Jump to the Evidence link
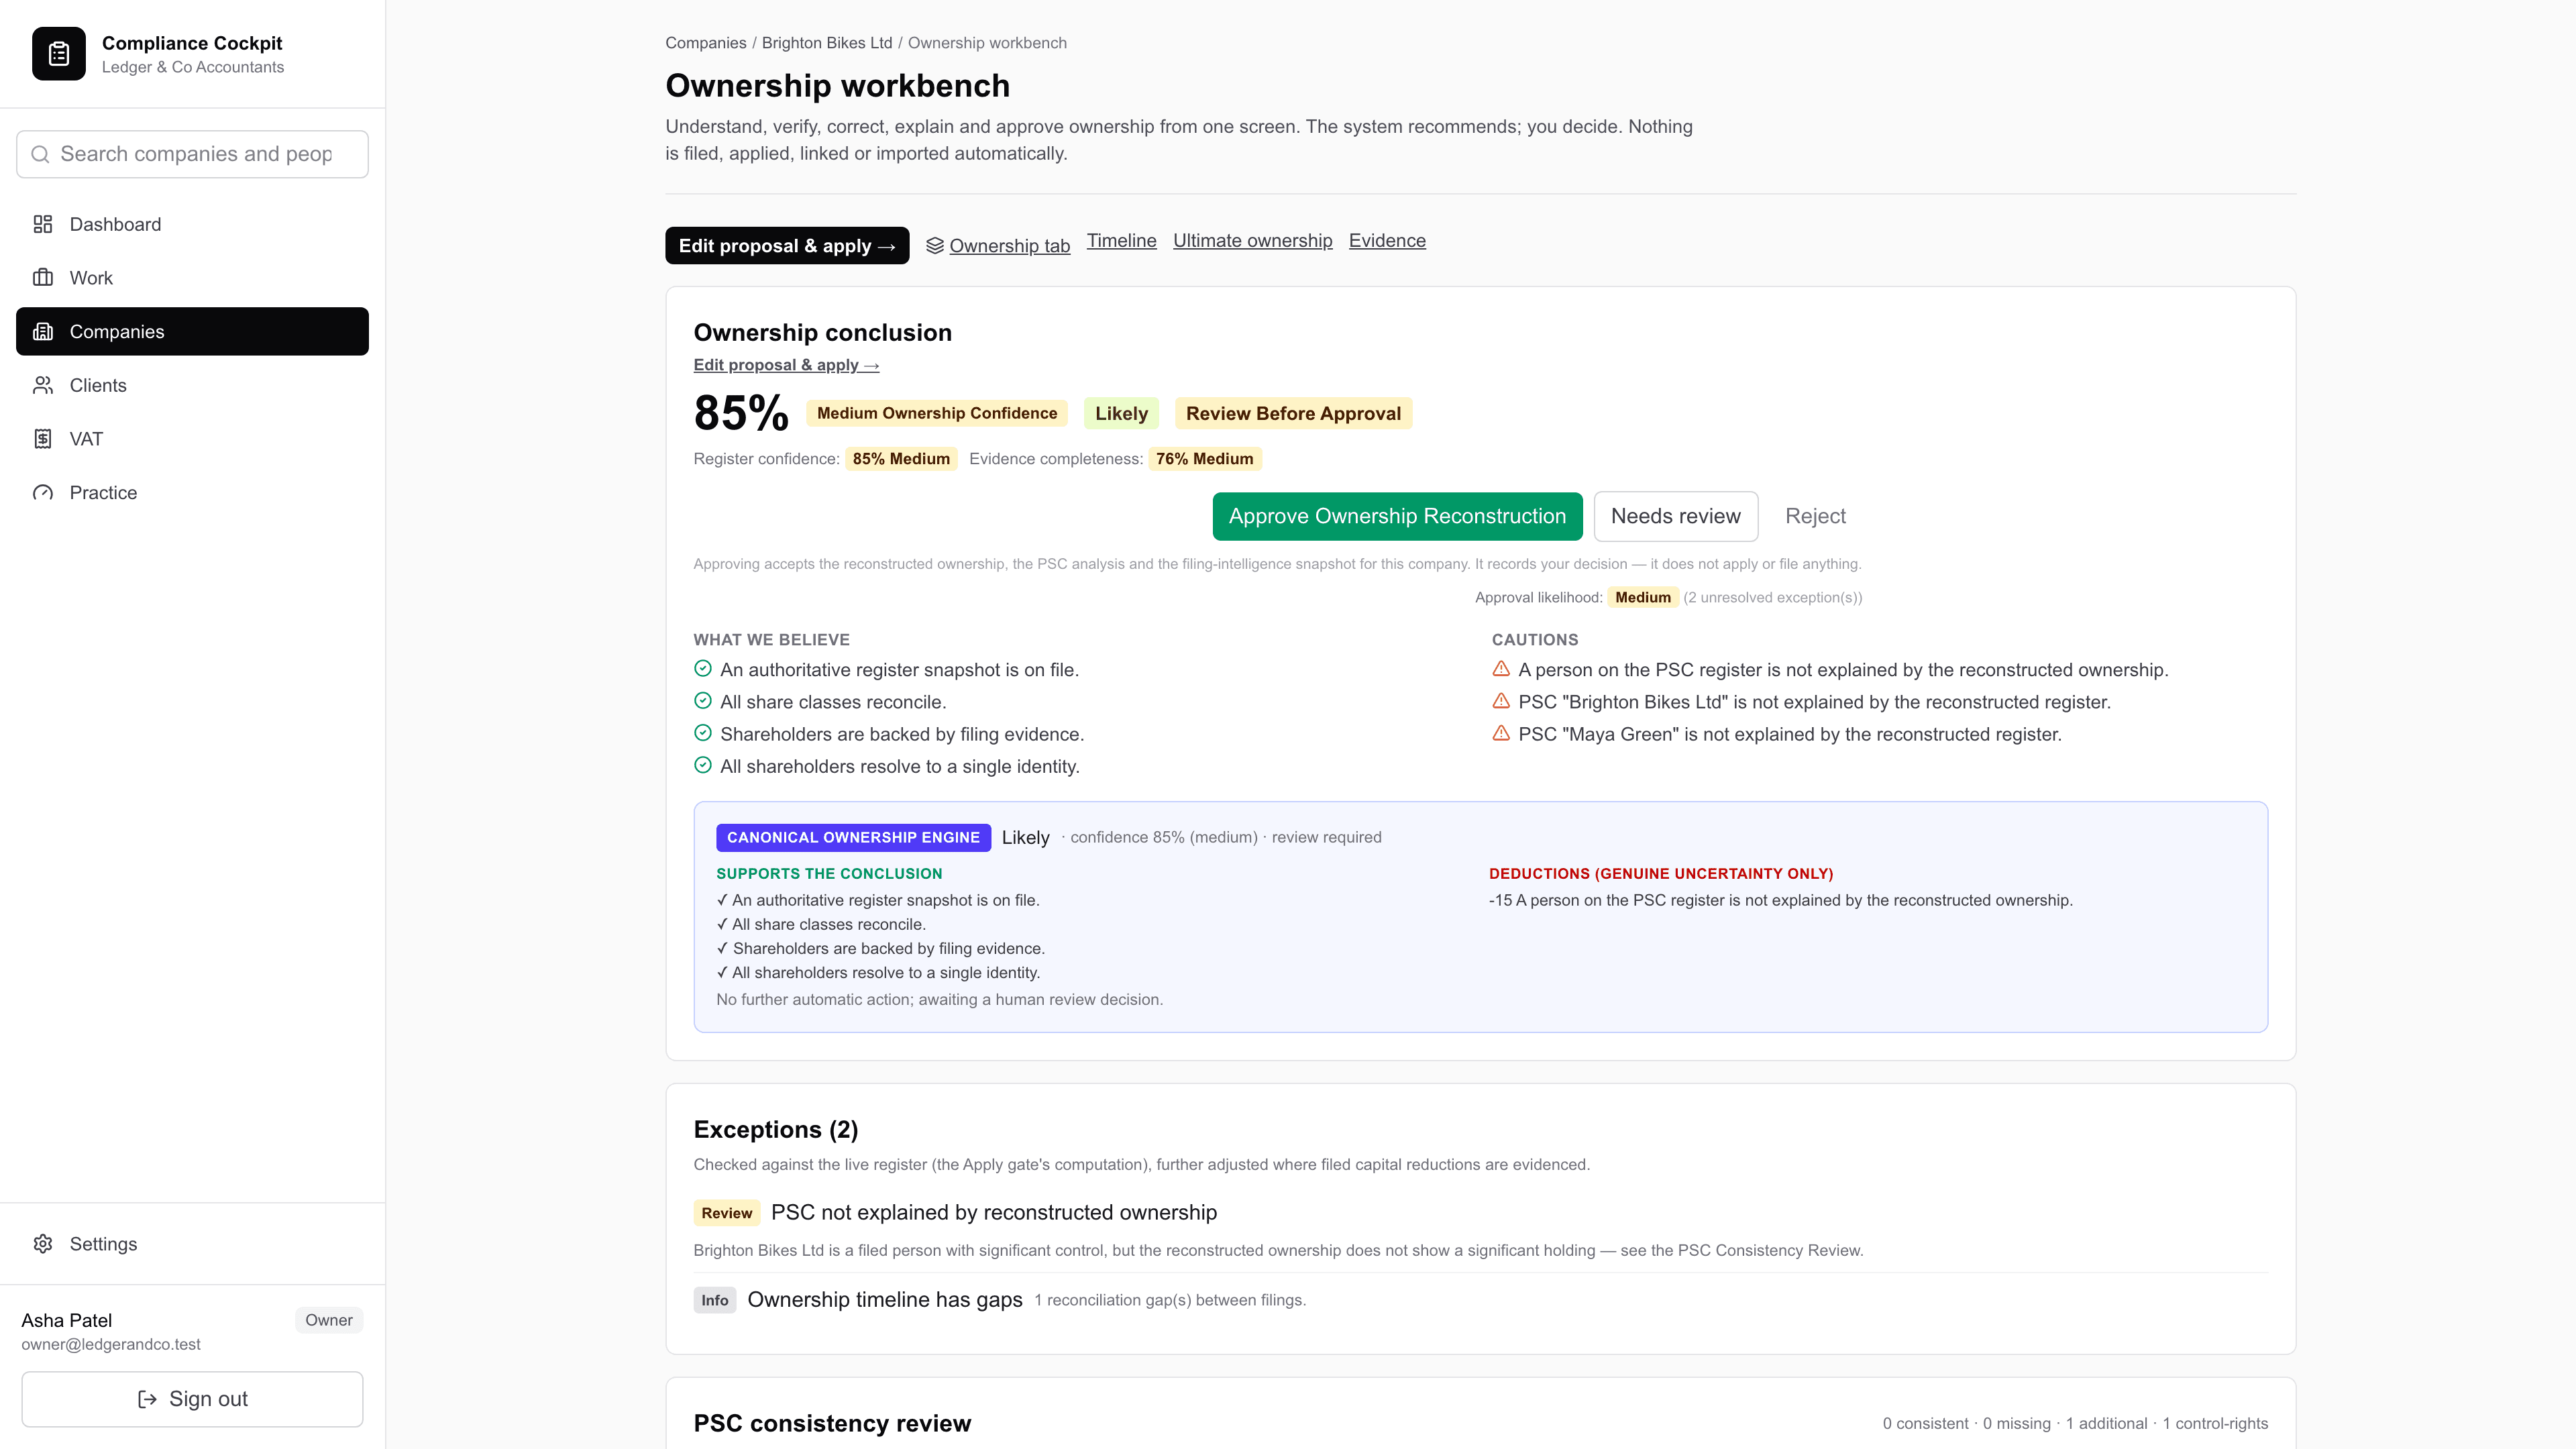Screen dimensions: 2576x1449 tap(1387, 241)
